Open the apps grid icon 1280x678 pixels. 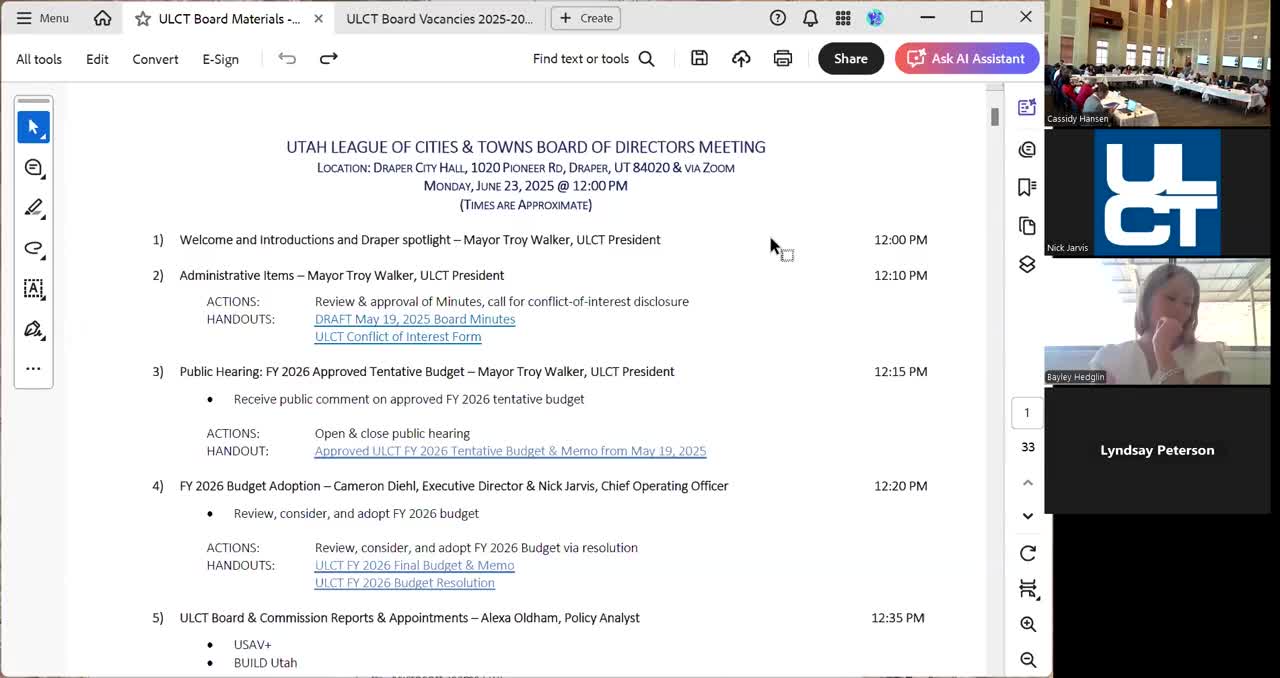[x=843, y=18]
